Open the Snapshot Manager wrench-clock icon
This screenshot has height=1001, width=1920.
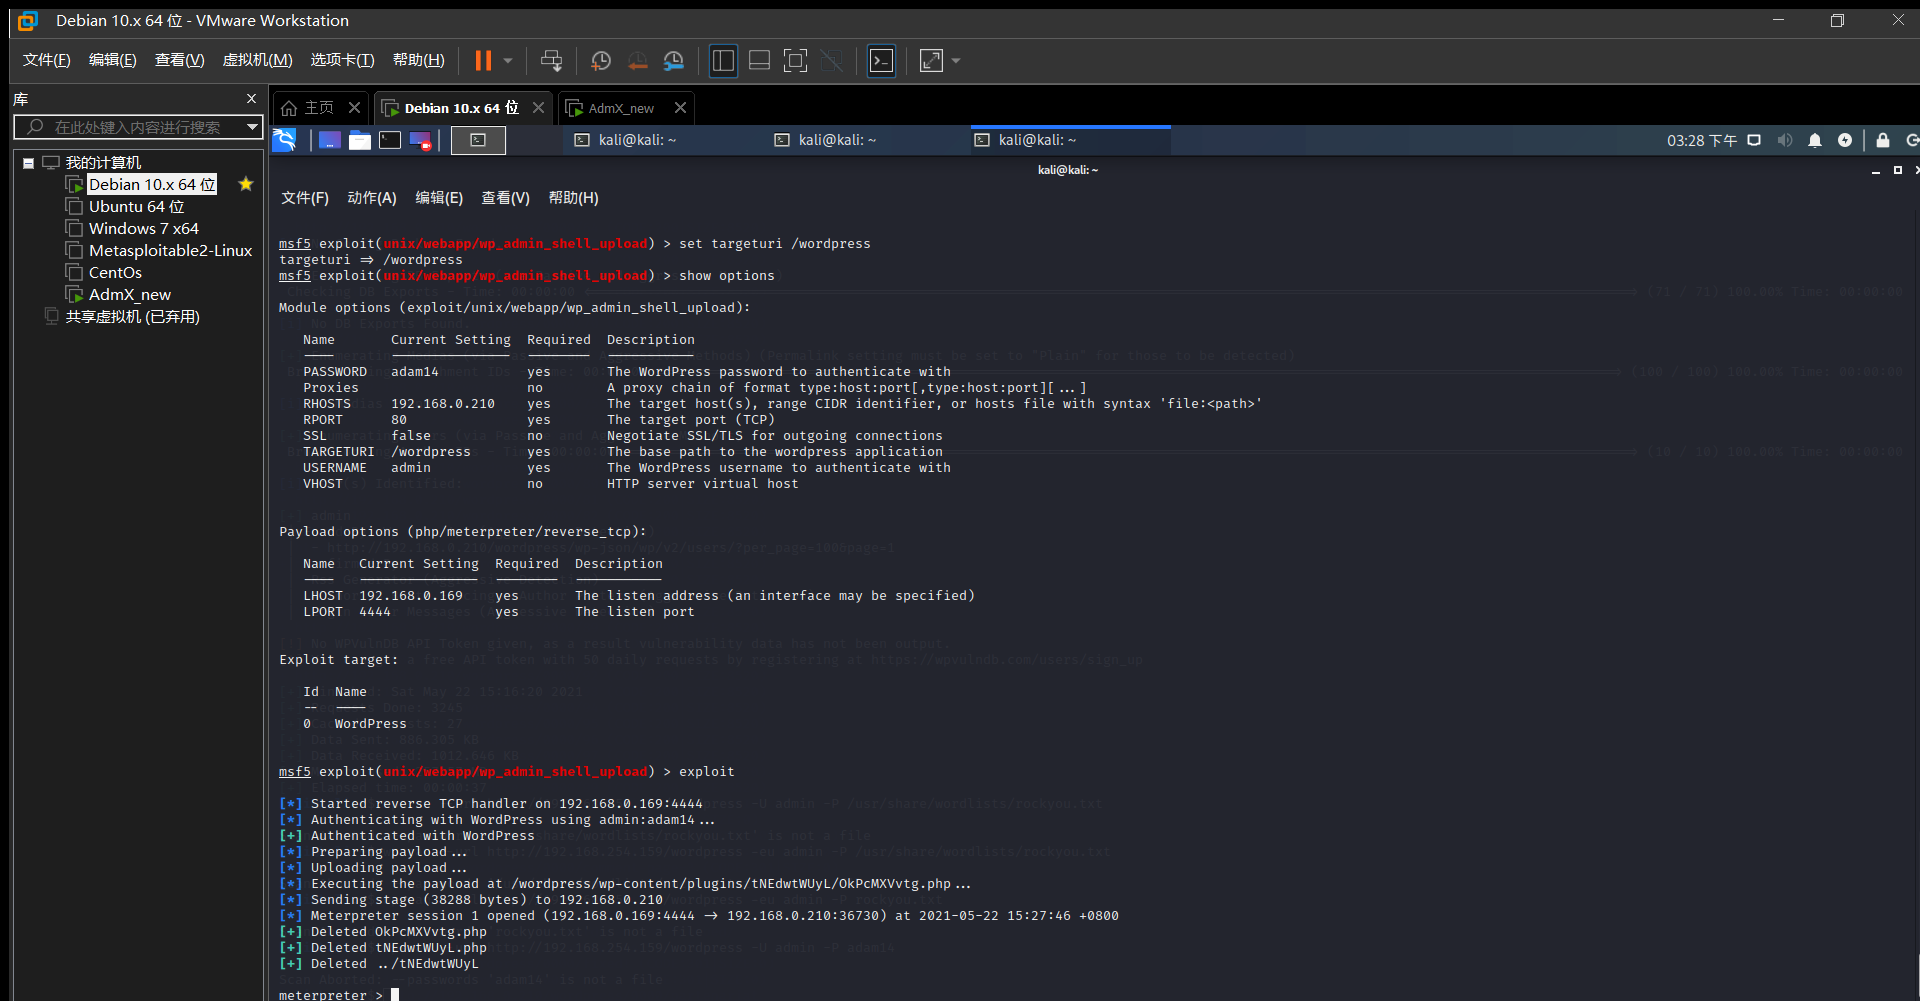674,61
